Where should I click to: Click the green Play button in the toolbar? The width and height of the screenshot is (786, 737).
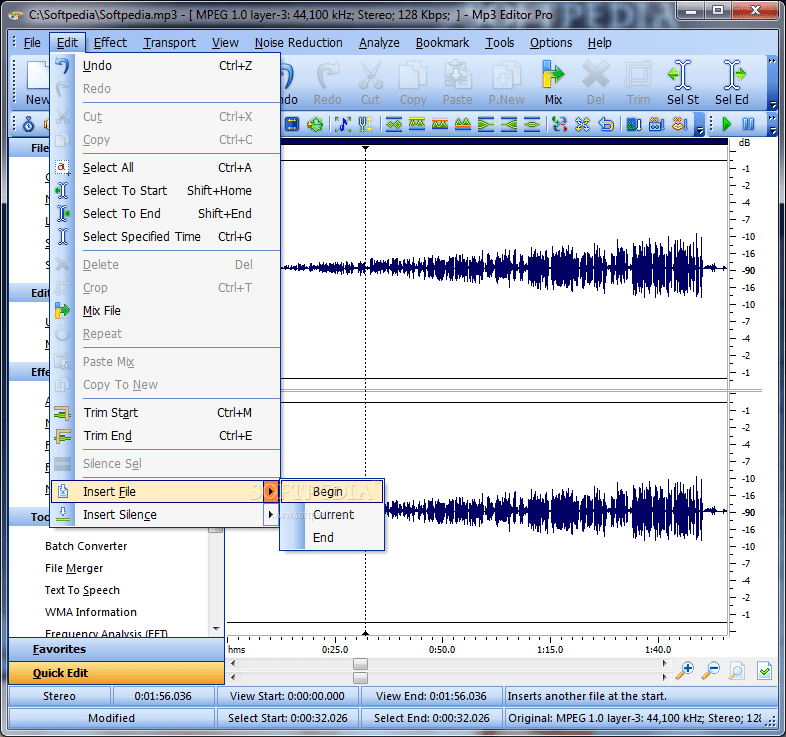[x=726, y=124]
